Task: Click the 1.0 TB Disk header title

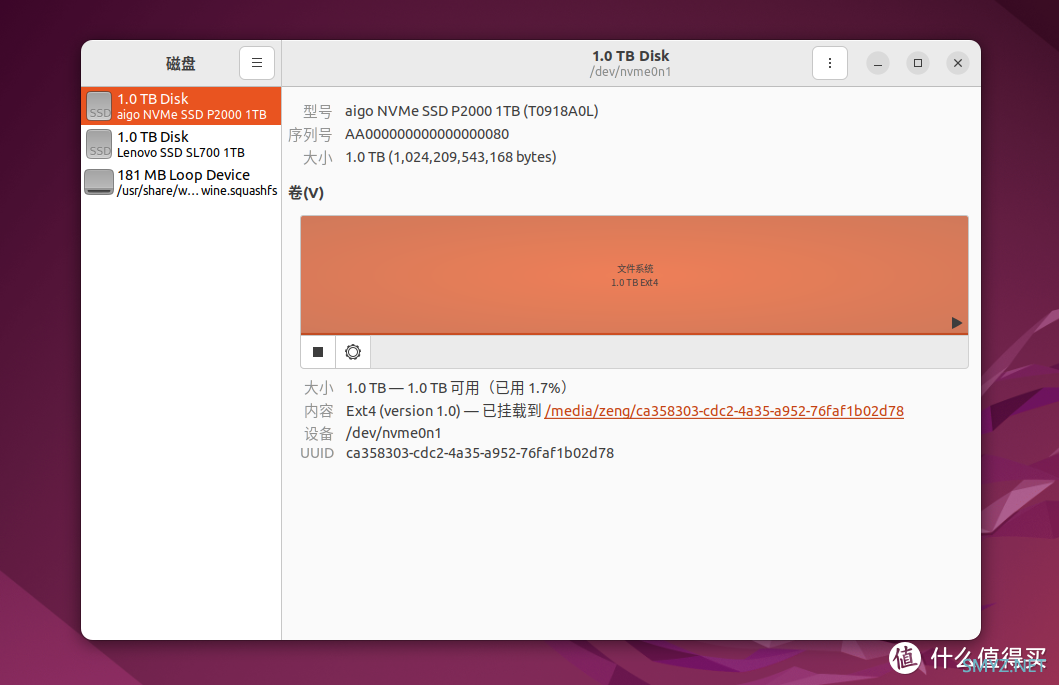Action: point(631,56)
